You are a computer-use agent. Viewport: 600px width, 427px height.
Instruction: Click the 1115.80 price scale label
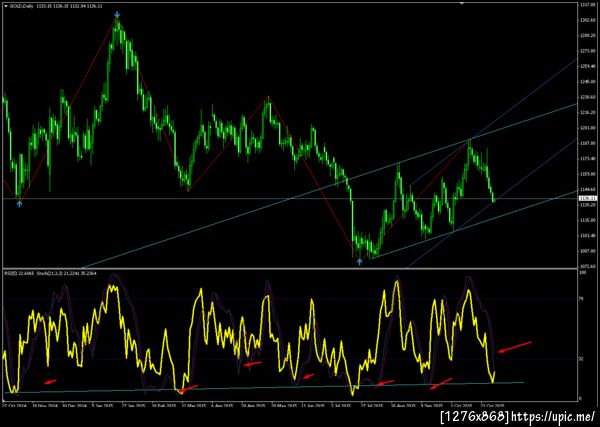point(589,220)
